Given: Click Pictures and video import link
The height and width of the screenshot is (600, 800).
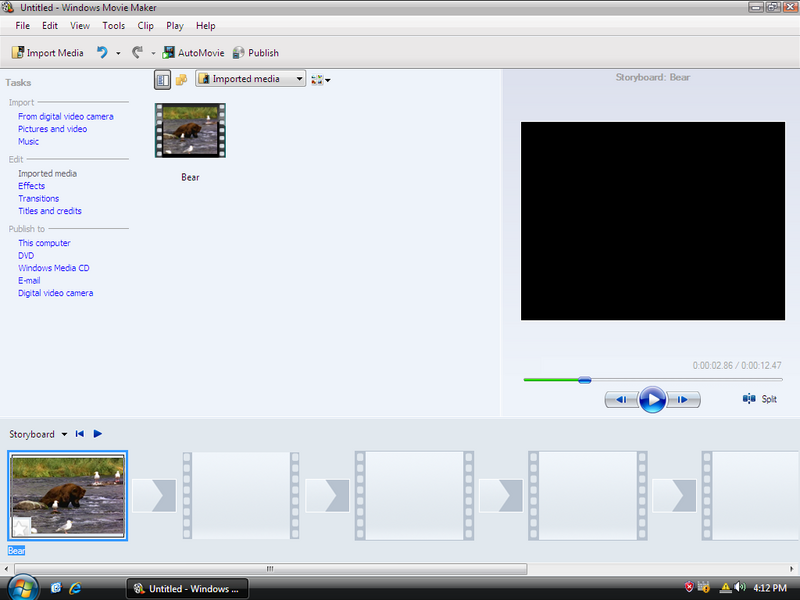Looking at the screenshot, I should point(53,129).
